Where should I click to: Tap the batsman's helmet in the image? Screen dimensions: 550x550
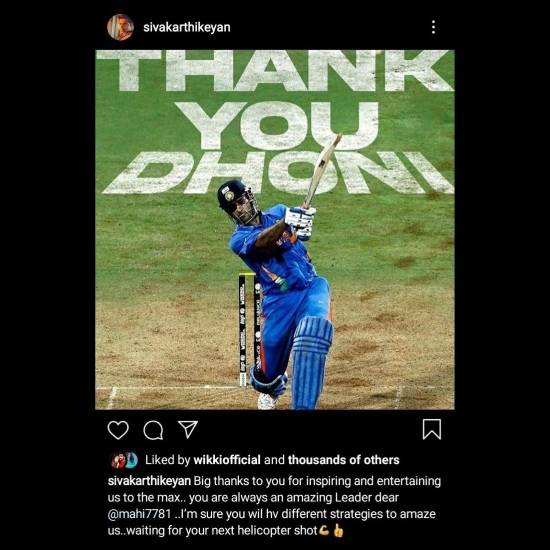[234, 197]
